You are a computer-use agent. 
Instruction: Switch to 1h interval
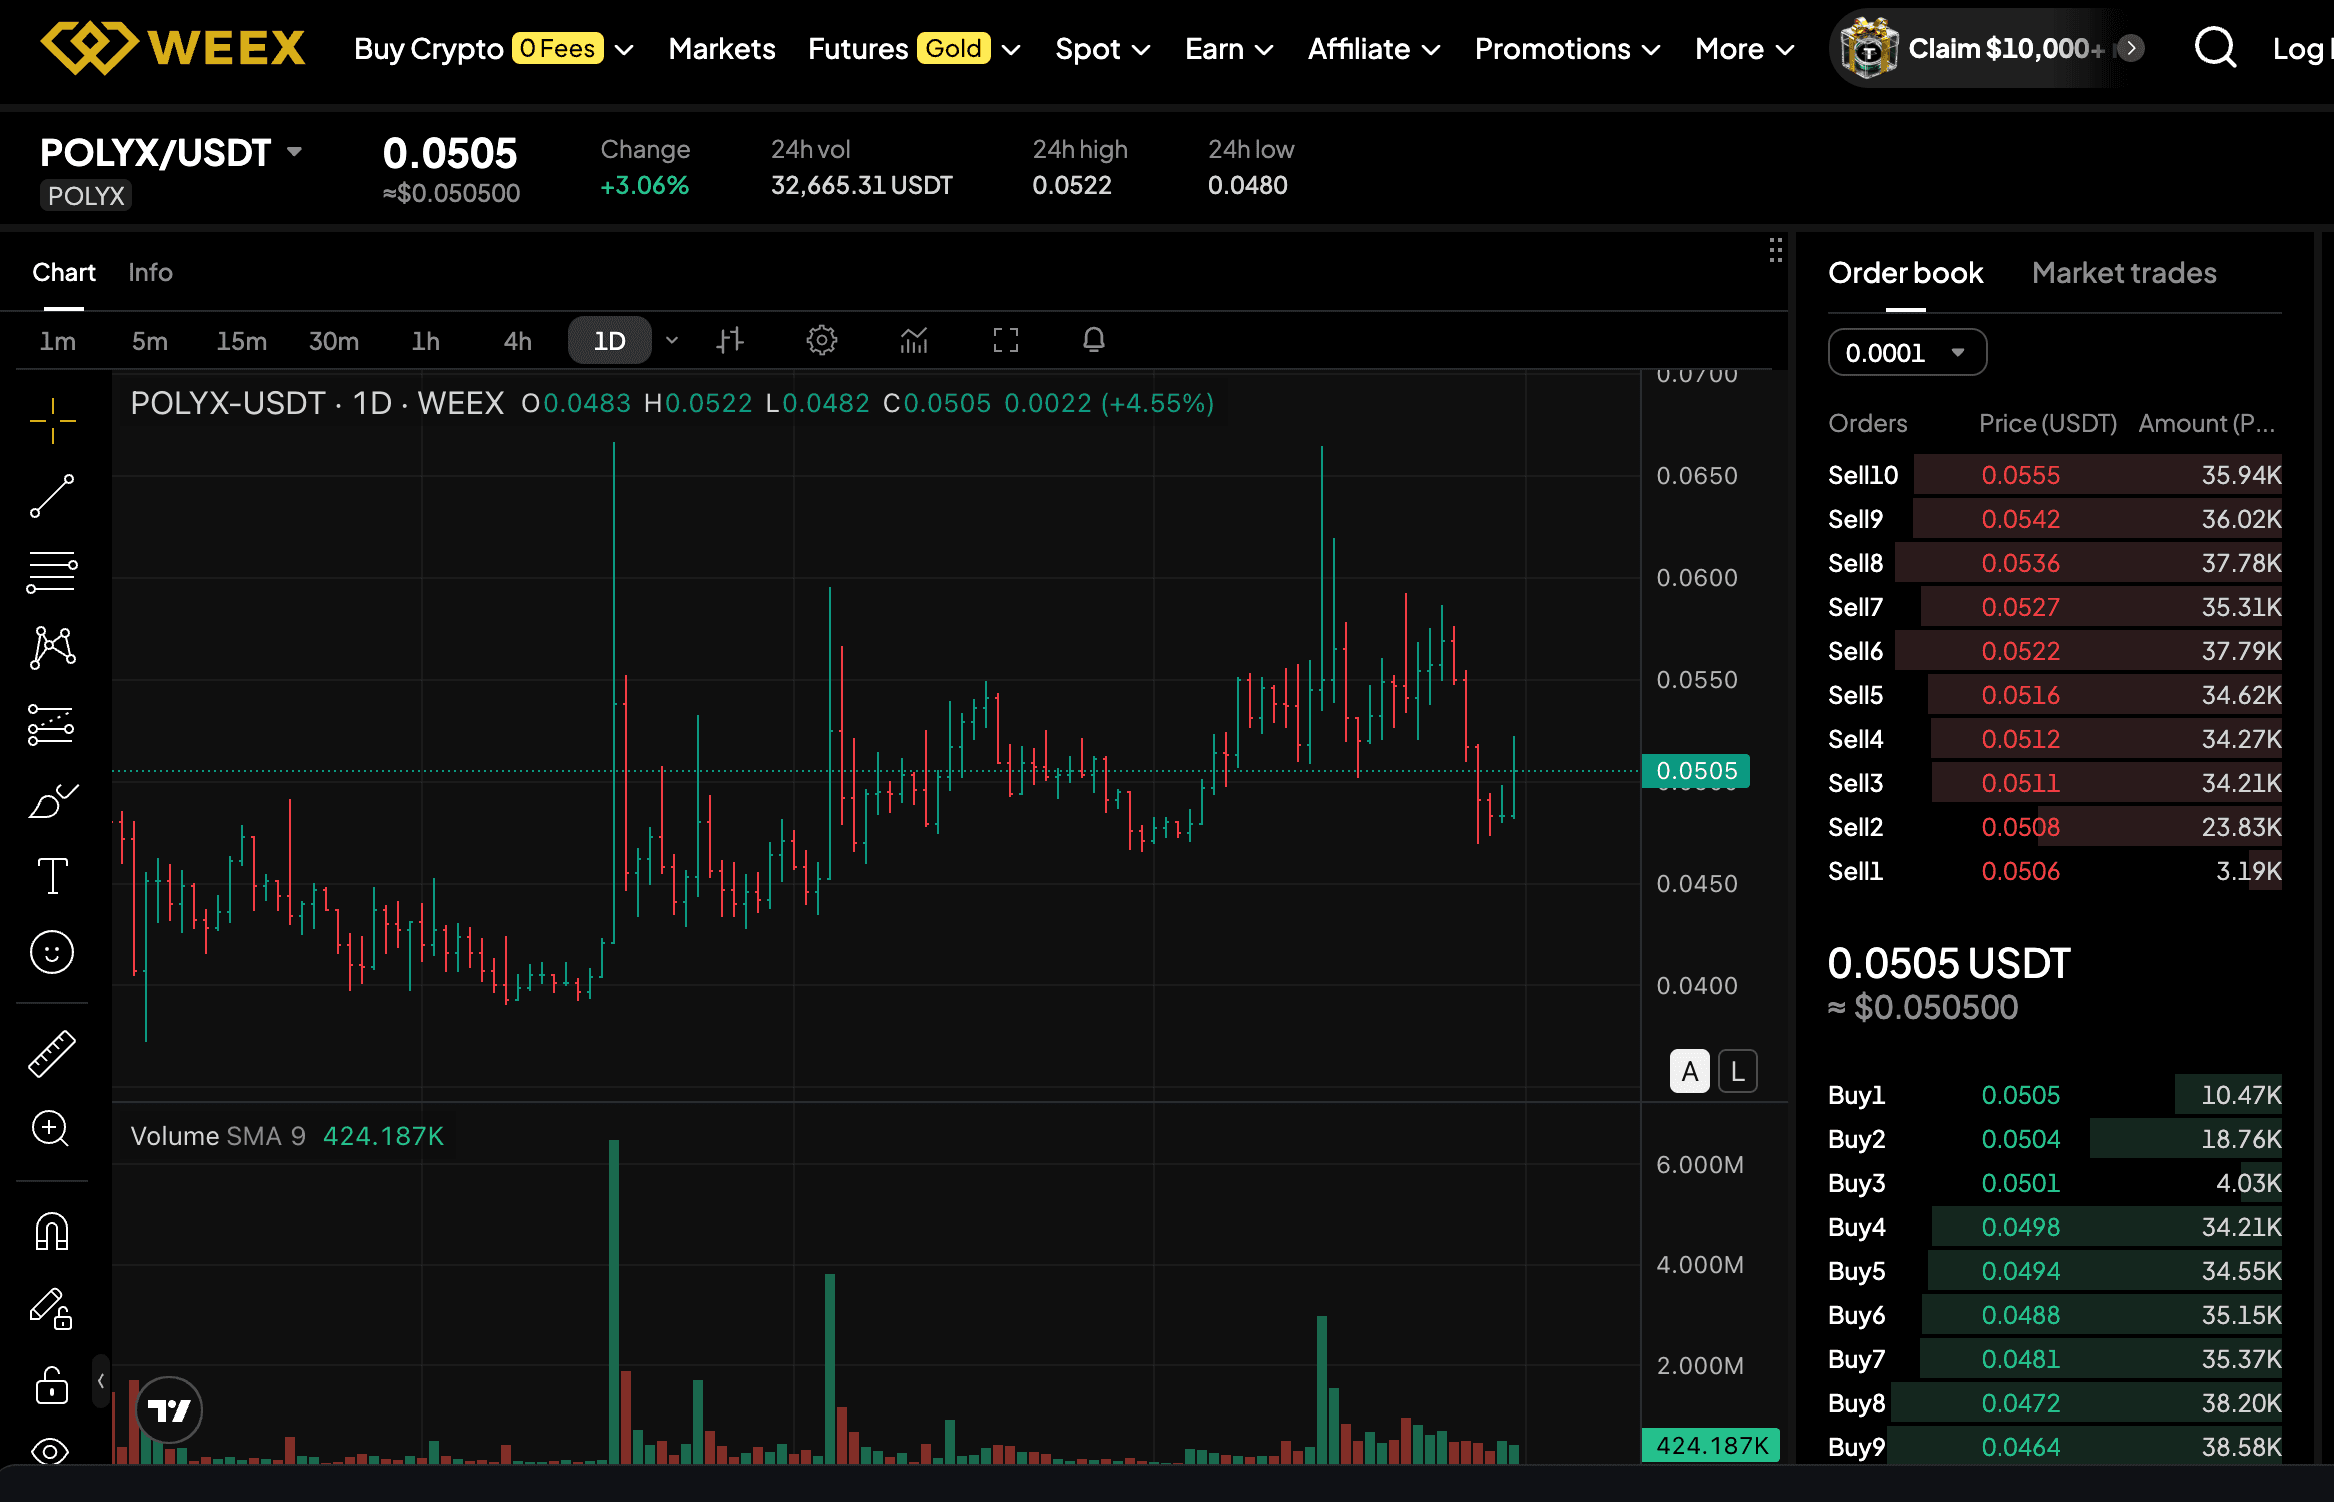click(x=426, y=341)
